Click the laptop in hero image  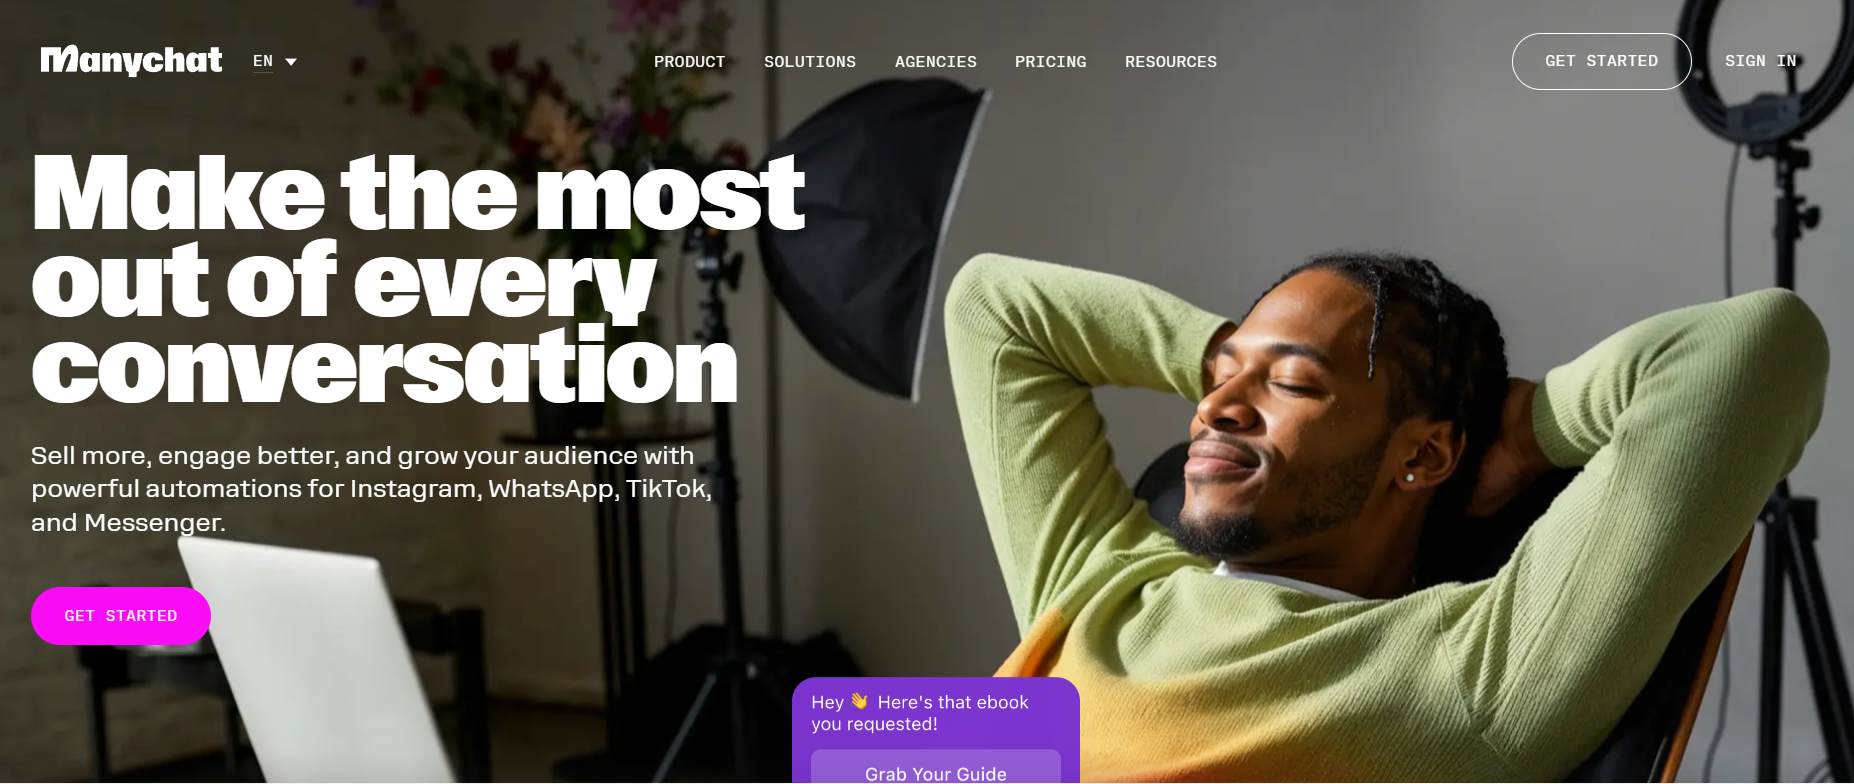[320, 660]
